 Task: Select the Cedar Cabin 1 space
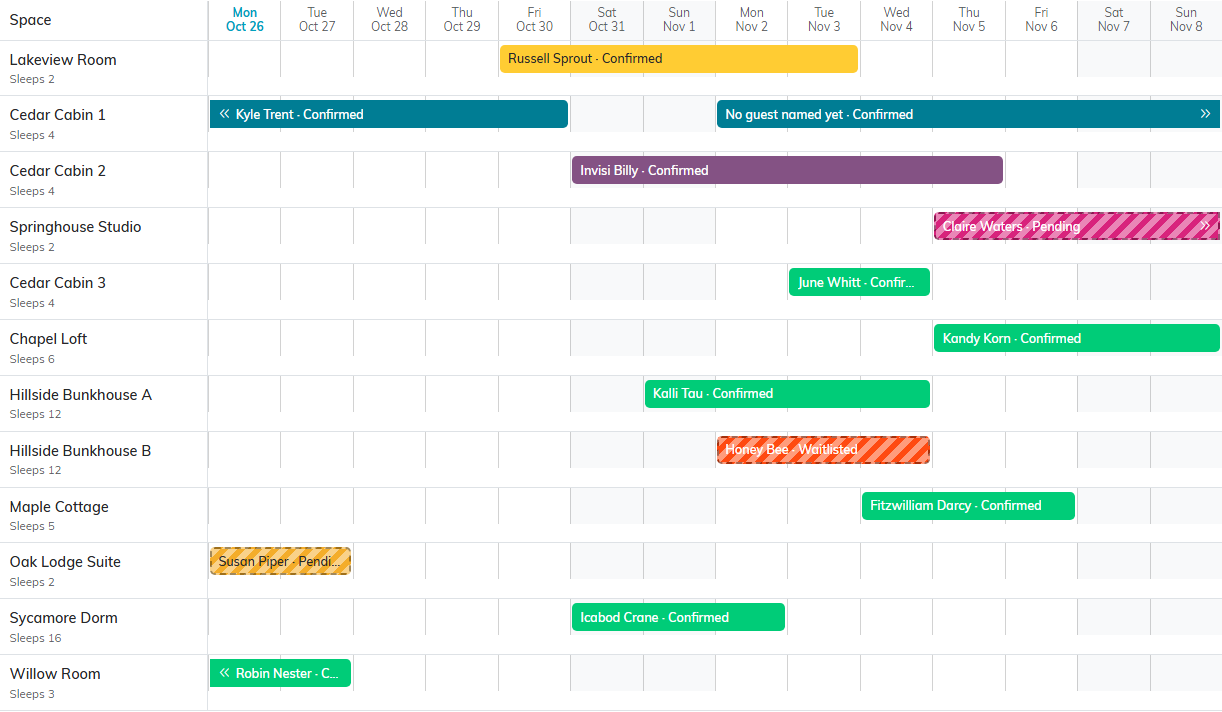click(x=58, y=115)
